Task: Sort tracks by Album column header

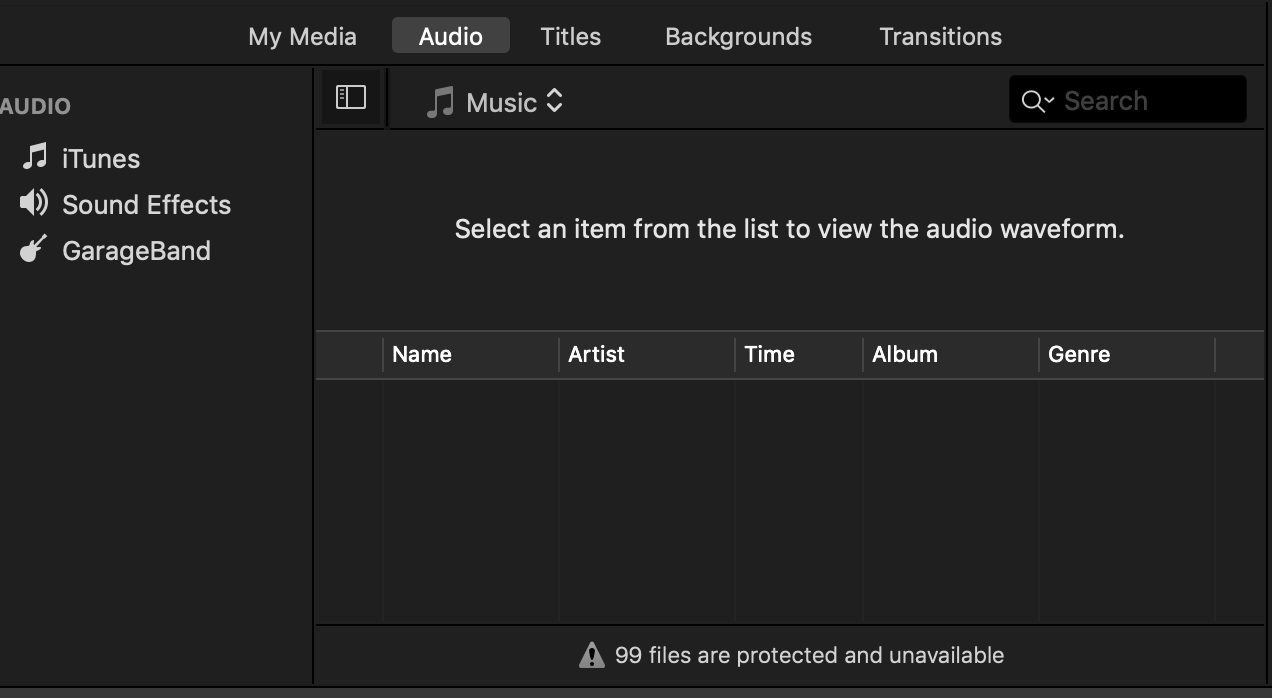Action: coord(905,354)
